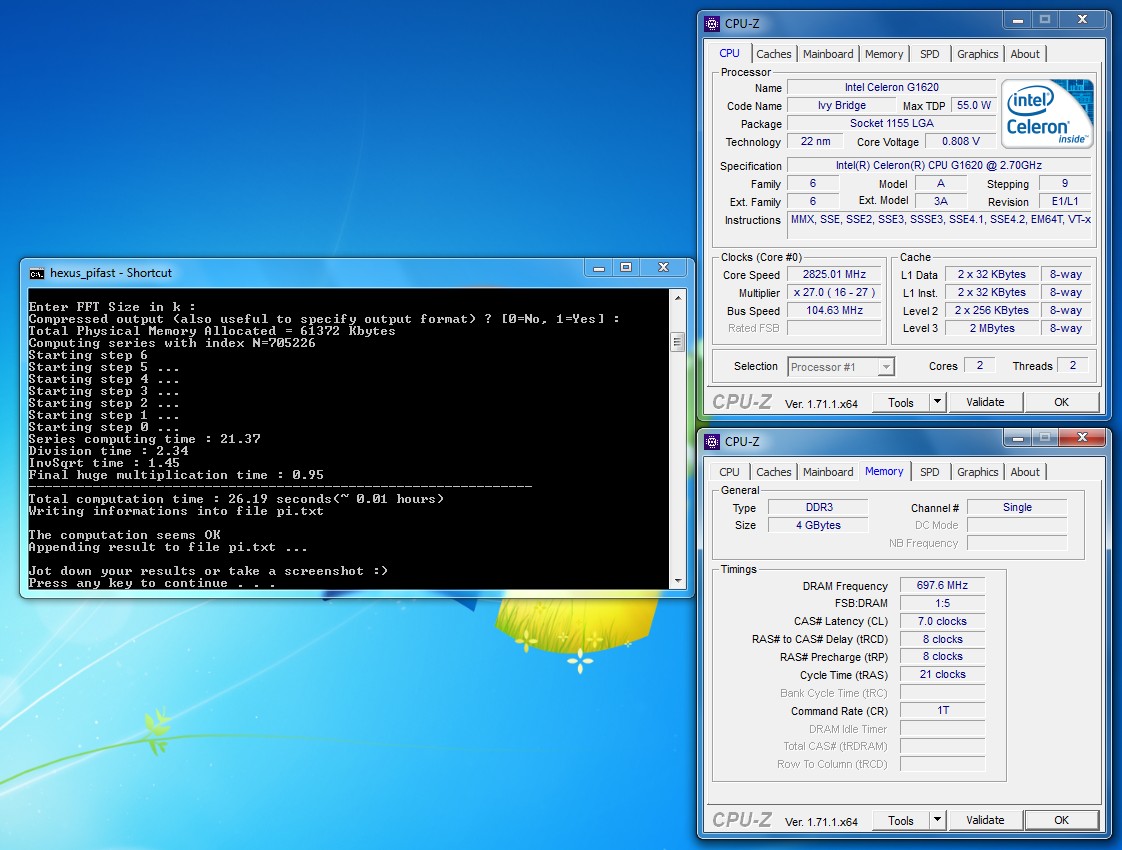Close the upper CPU-Z window
Screen dimensions: 1122x850
1083,19
